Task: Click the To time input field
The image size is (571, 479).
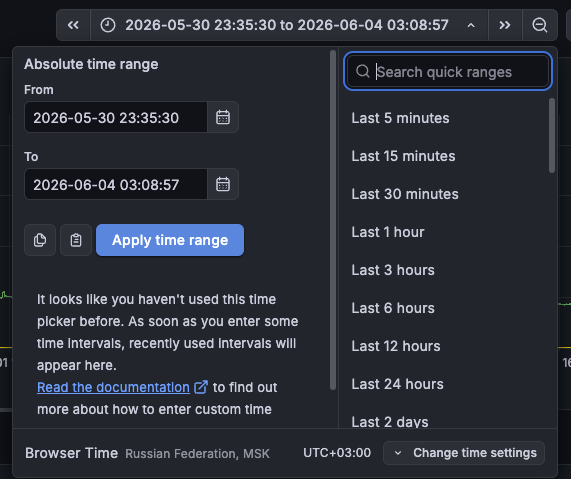Action: pyautogui.click(x=116, y=184)
